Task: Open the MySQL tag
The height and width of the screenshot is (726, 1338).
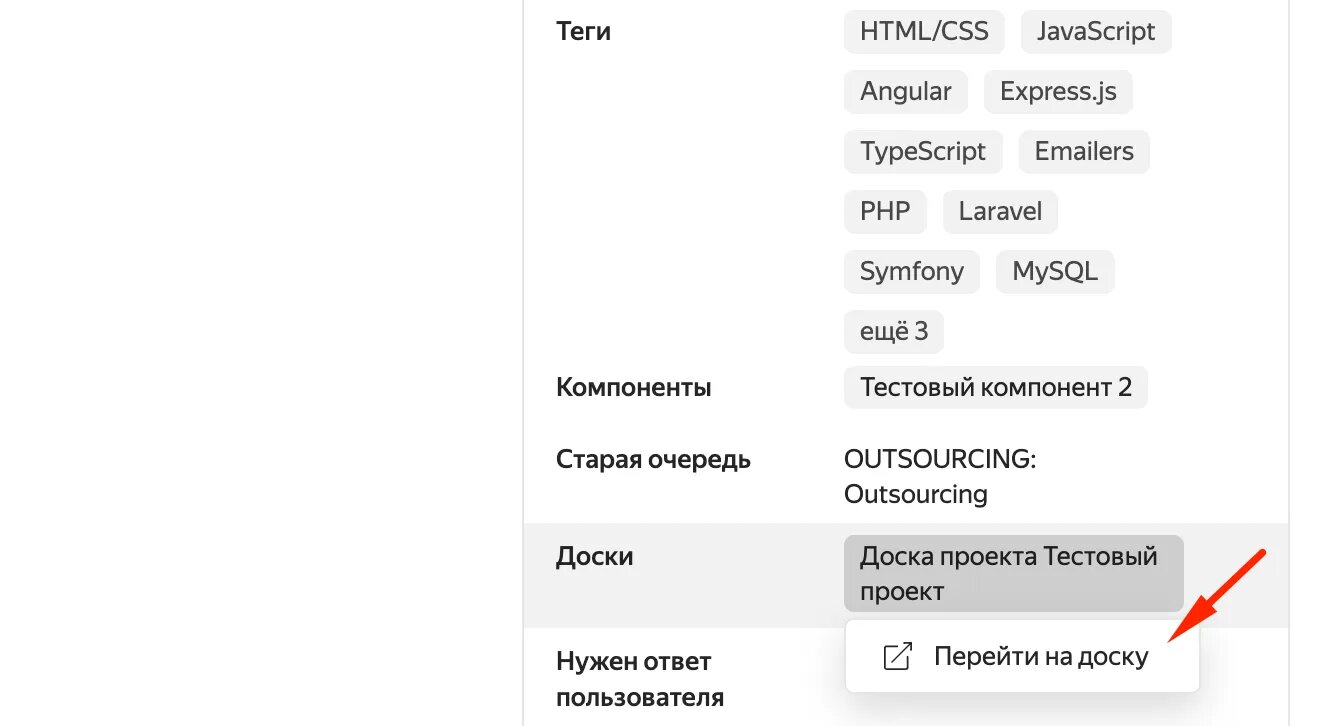Action: 1054,272
